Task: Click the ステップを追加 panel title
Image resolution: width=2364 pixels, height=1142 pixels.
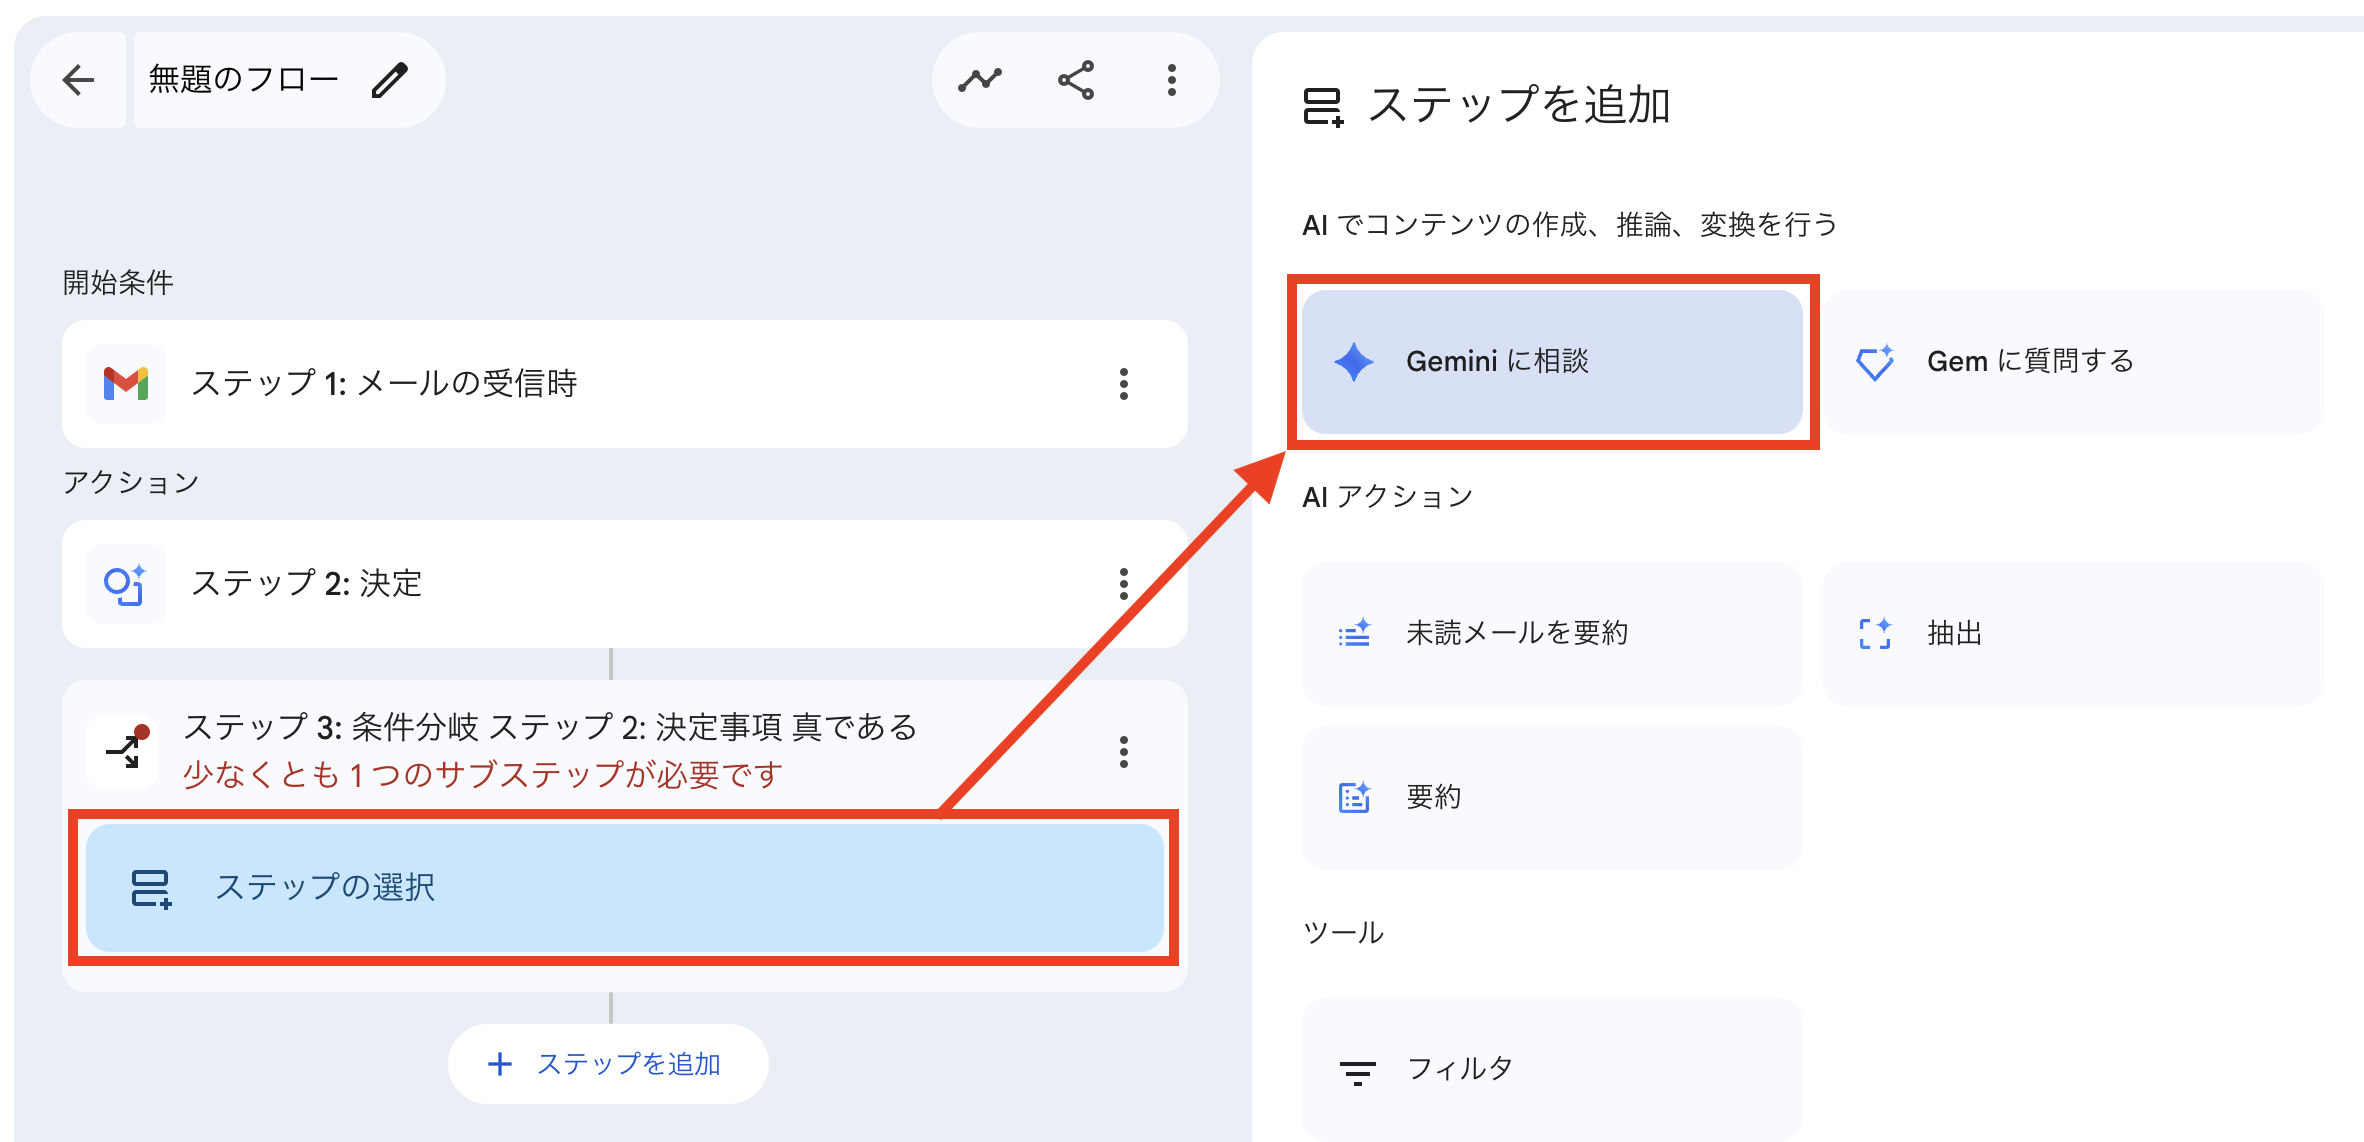Action: click(x=1519, y=106)
